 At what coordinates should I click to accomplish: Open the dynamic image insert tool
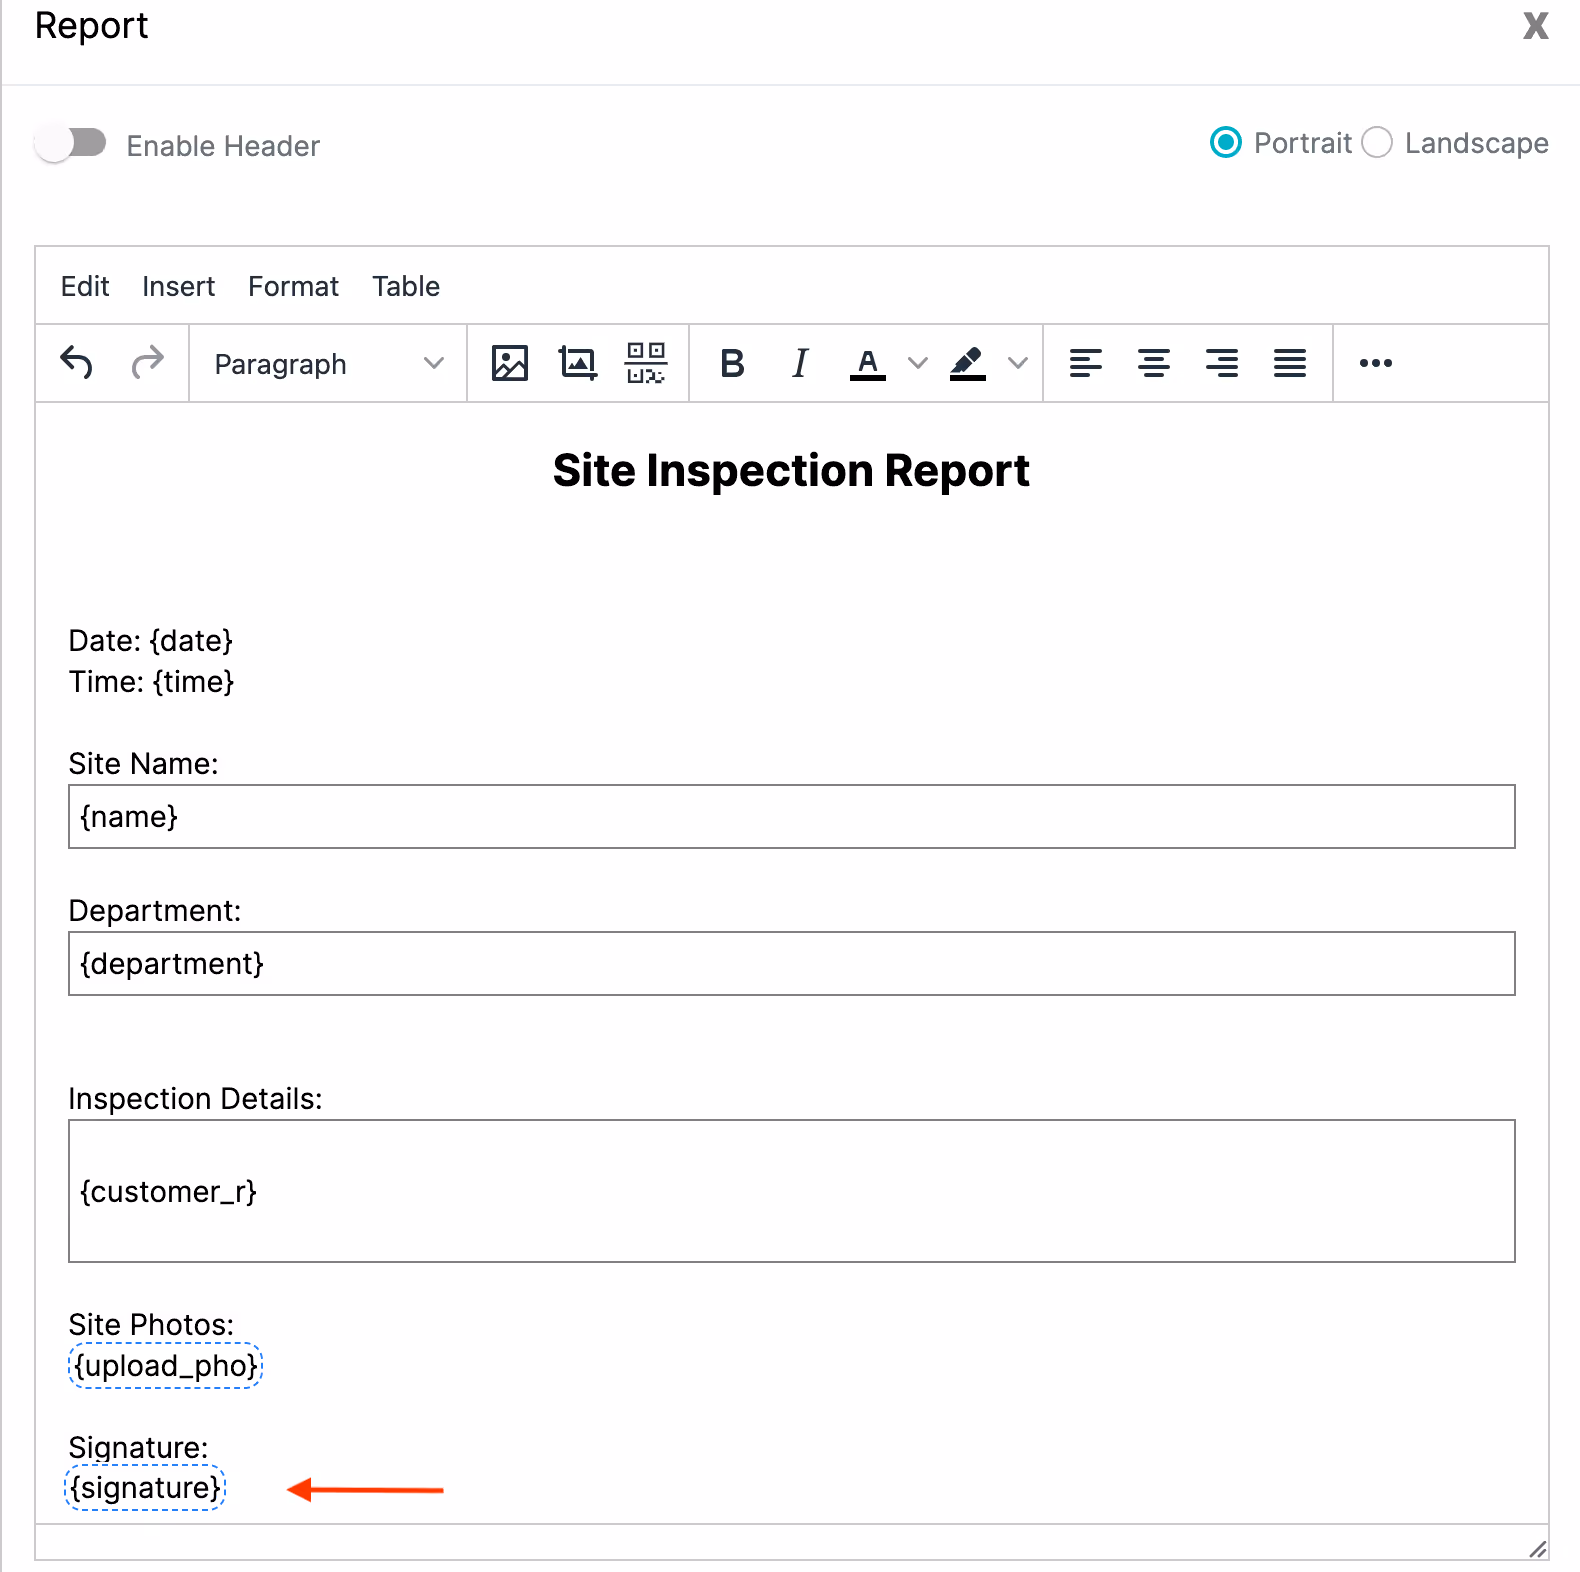pos(578,363)
